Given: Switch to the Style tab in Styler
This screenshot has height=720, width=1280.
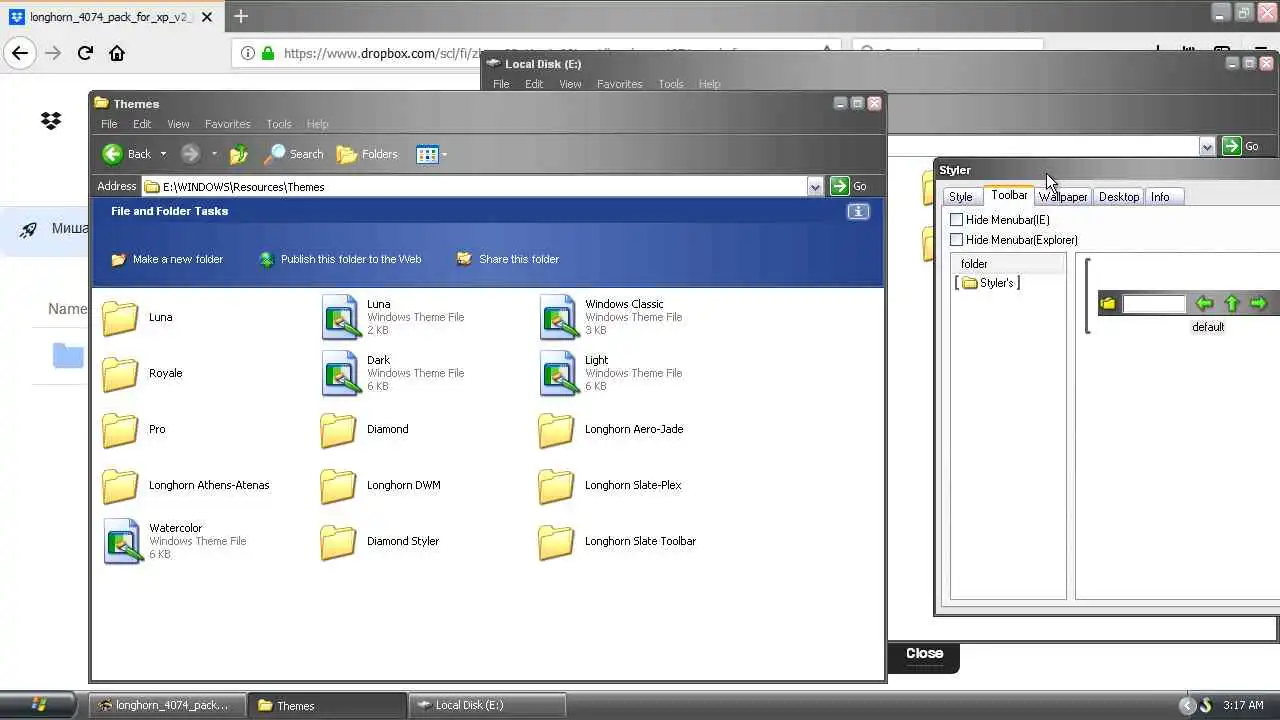Looking at the screenshot, I should coord(961,197).
